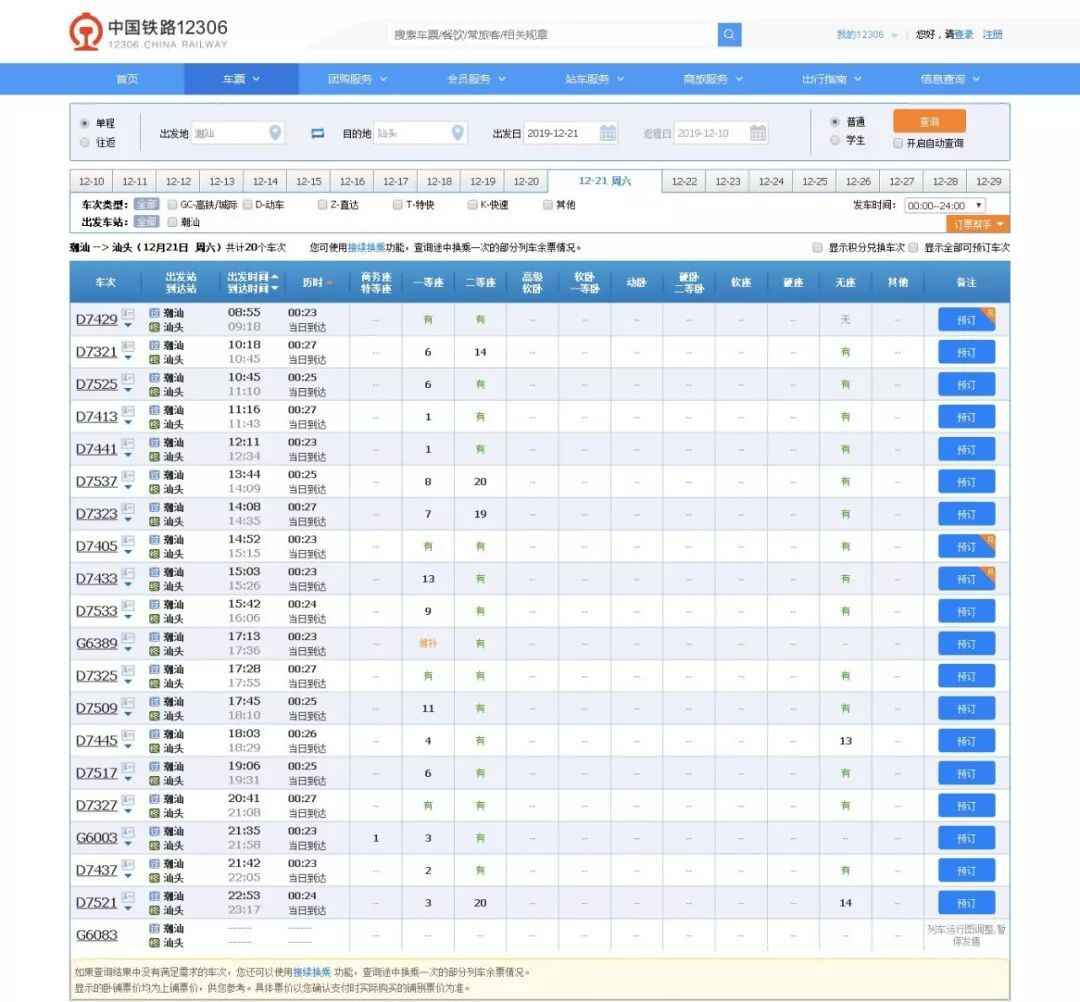
Task: Expand the 订票帮手 booking helper panel
Action: pyautogui.click(x=978, y=225)
